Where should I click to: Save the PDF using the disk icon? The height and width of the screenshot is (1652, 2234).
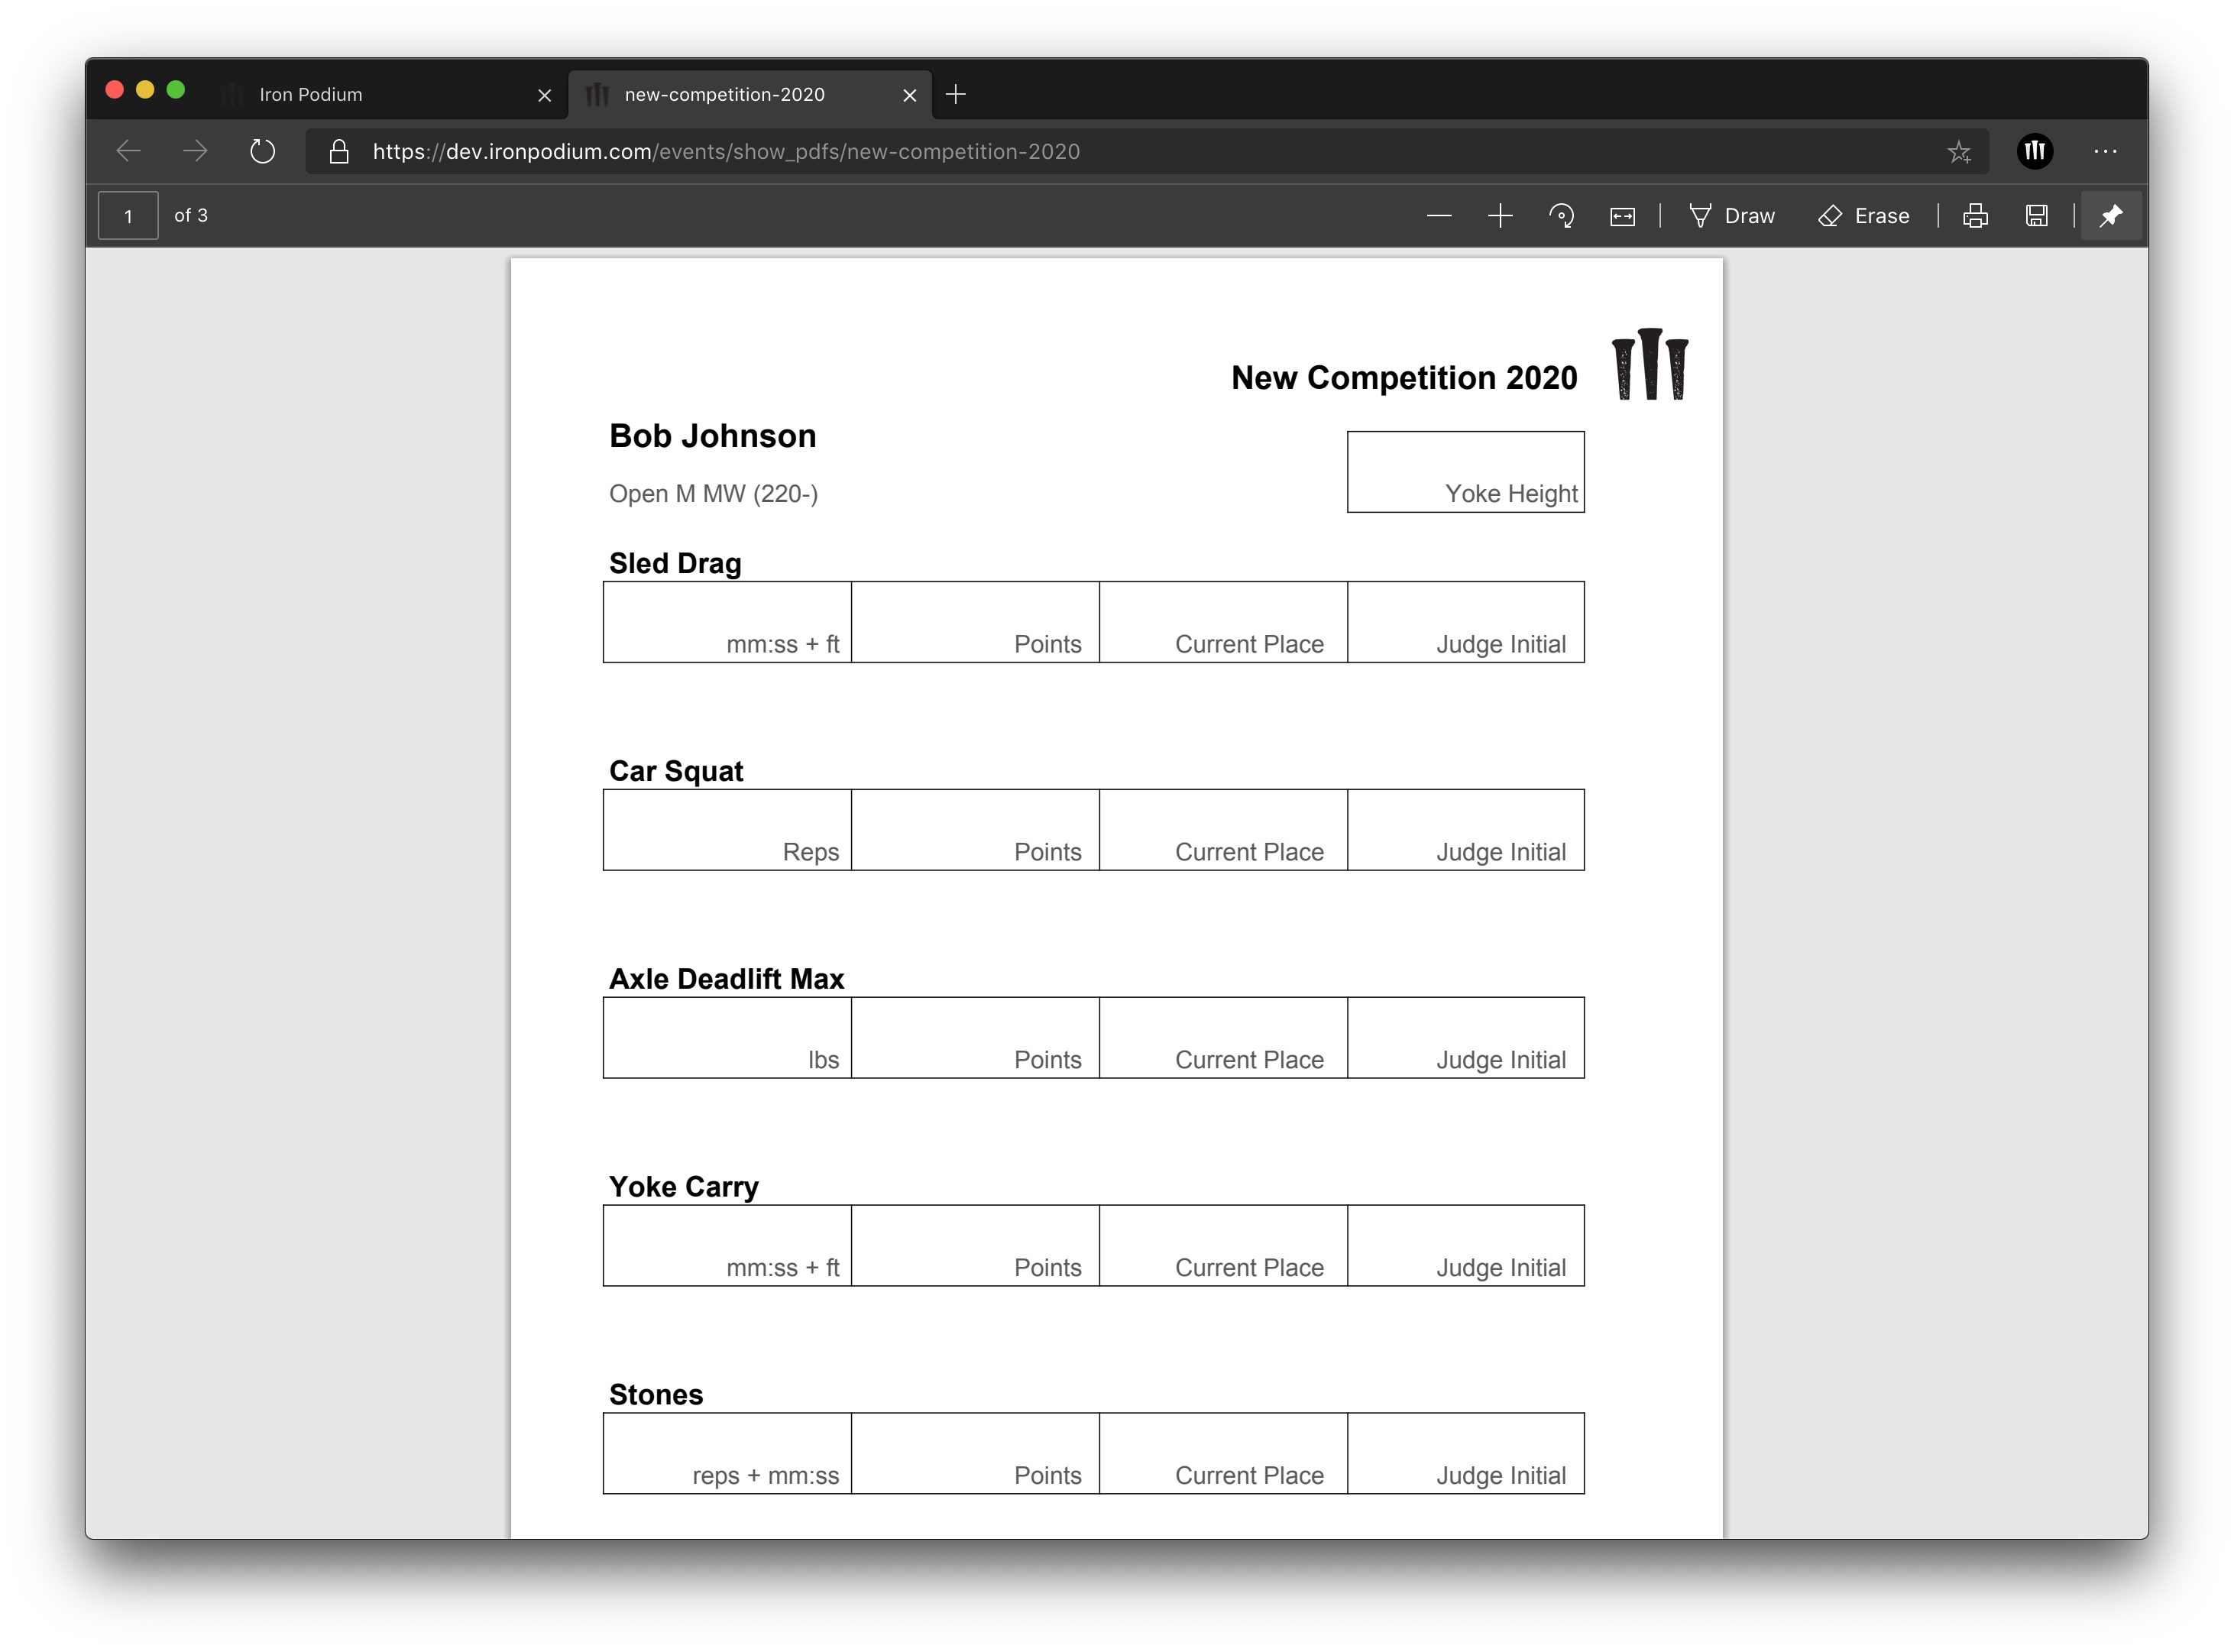tap(2036, 216)
